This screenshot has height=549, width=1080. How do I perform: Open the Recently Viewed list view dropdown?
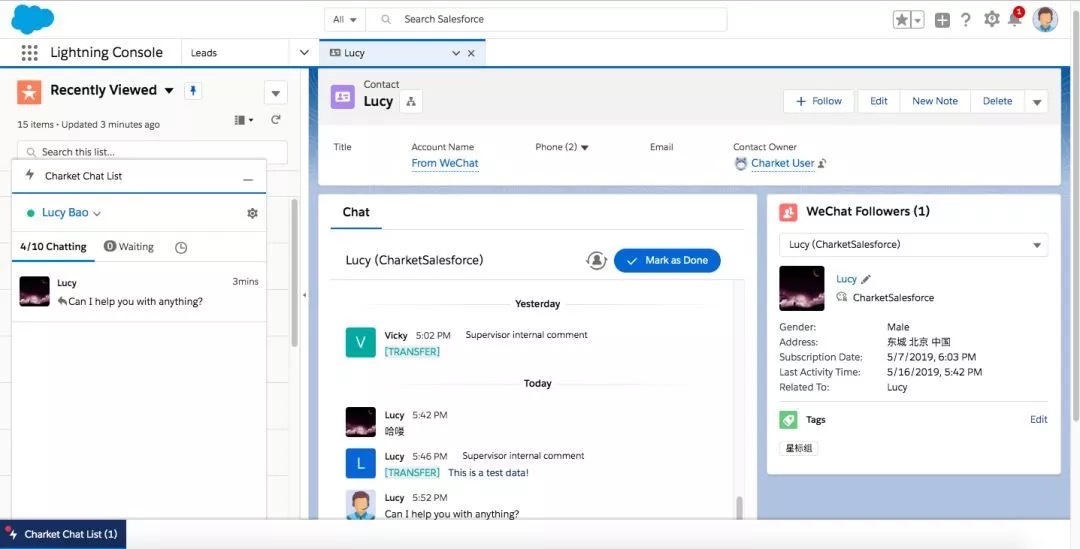tap(169, 91)
